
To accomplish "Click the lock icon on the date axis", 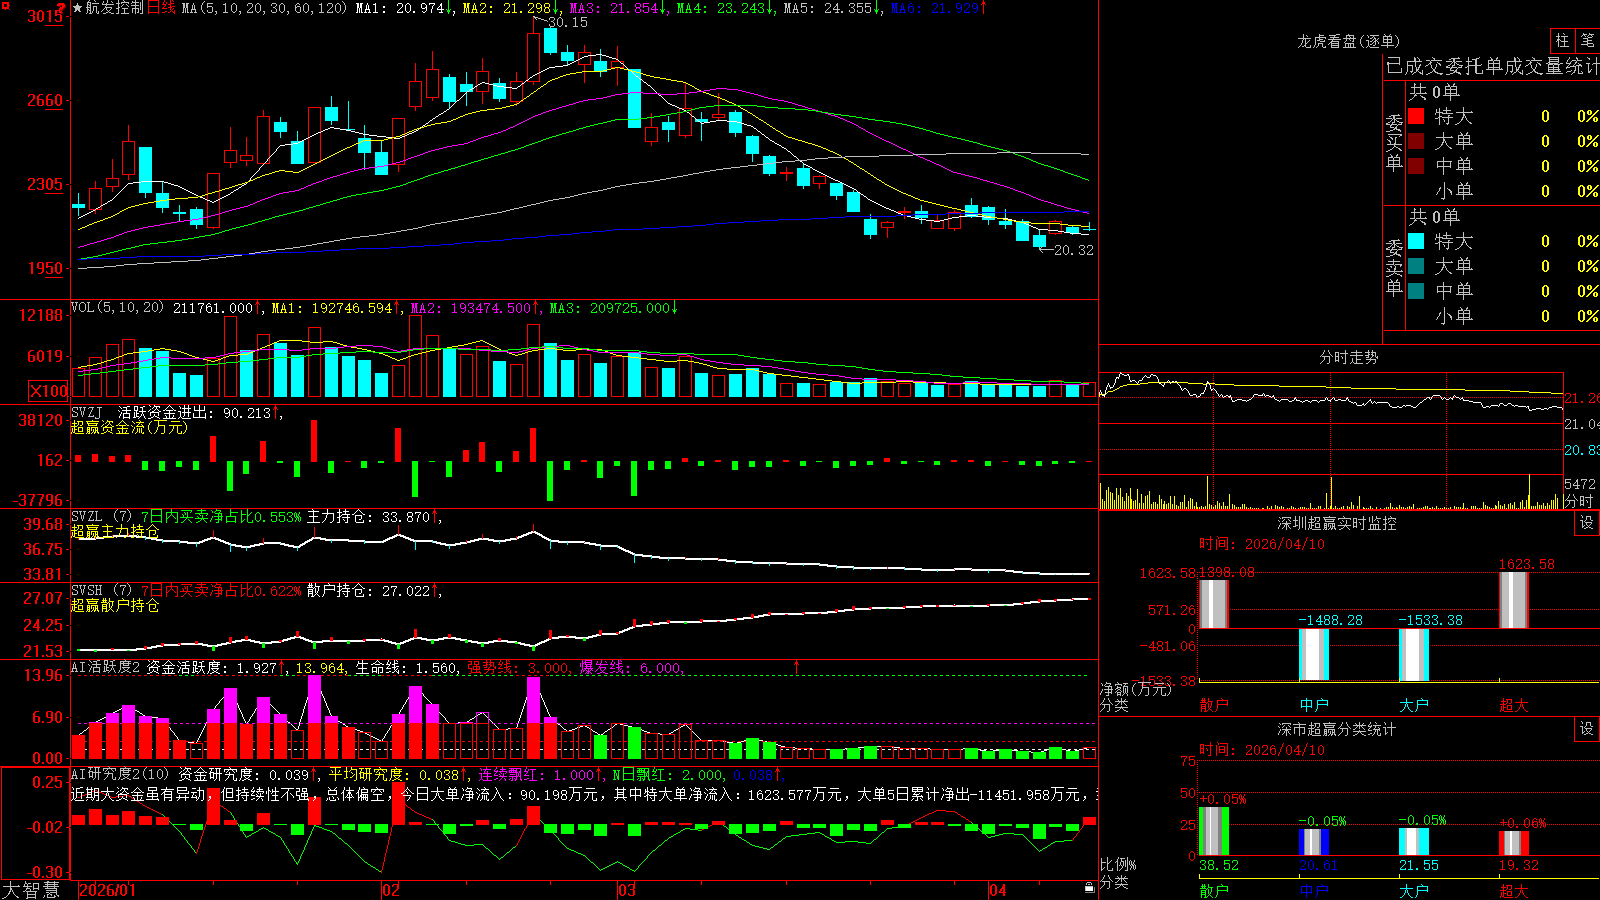I will 1089,888.
